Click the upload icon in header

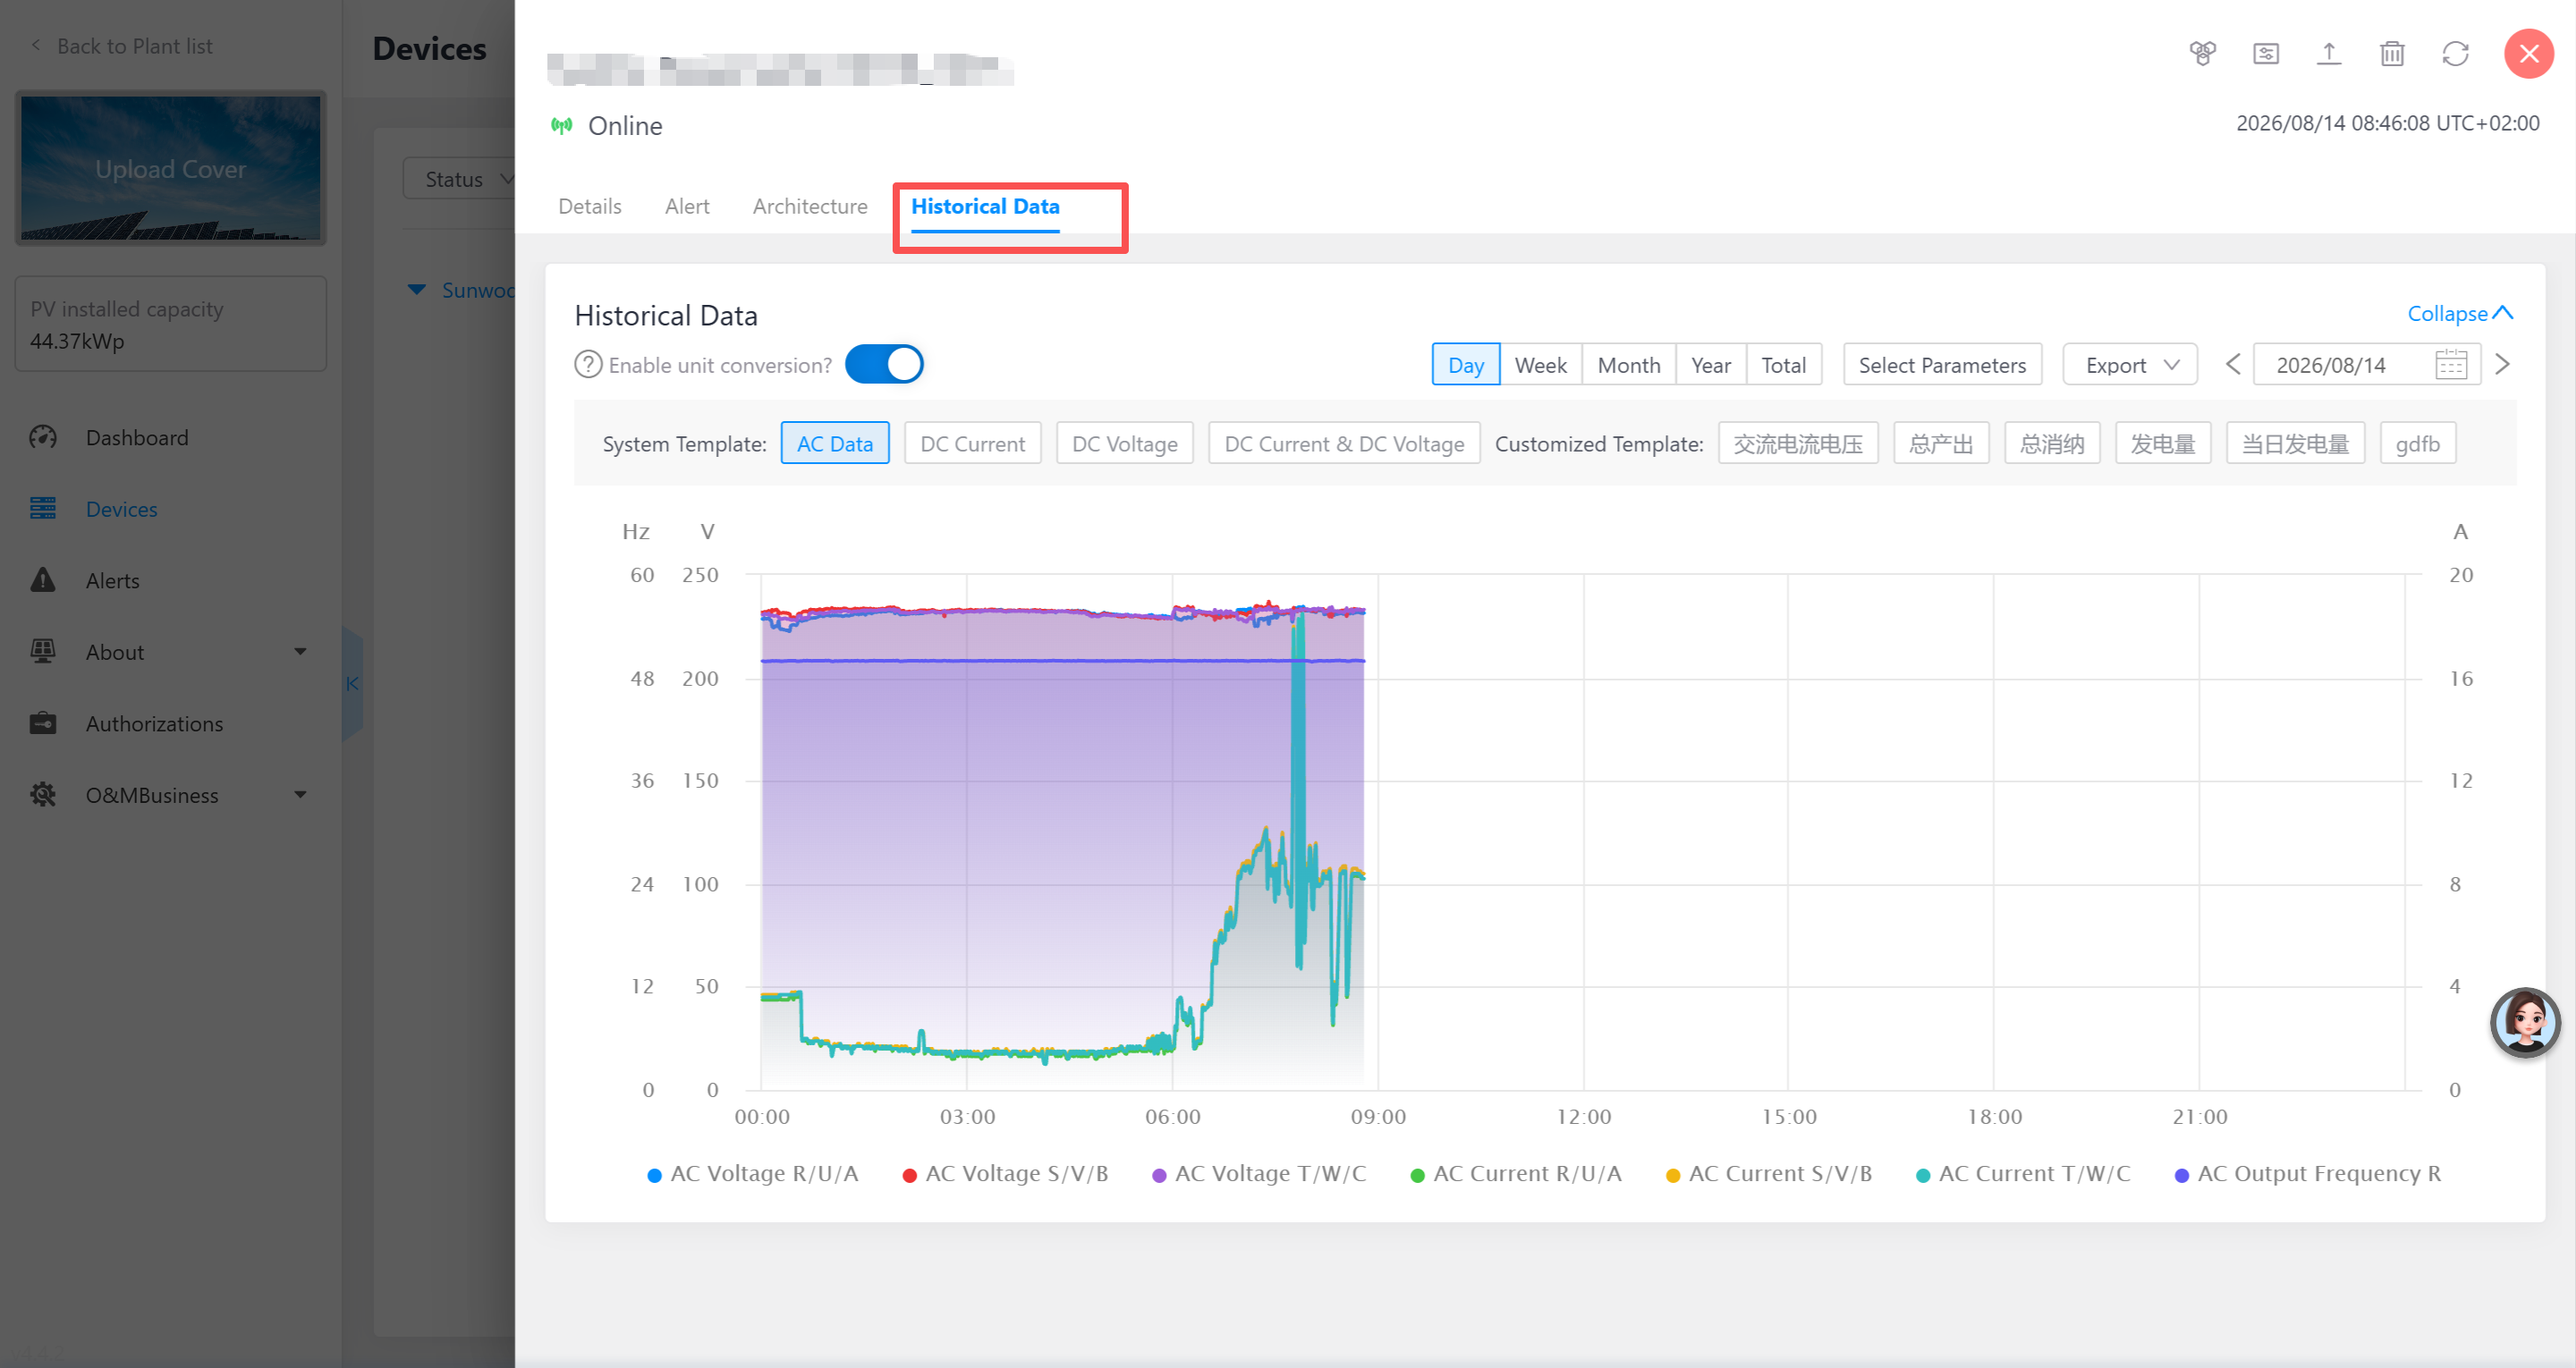click(x=2329, y=53)
